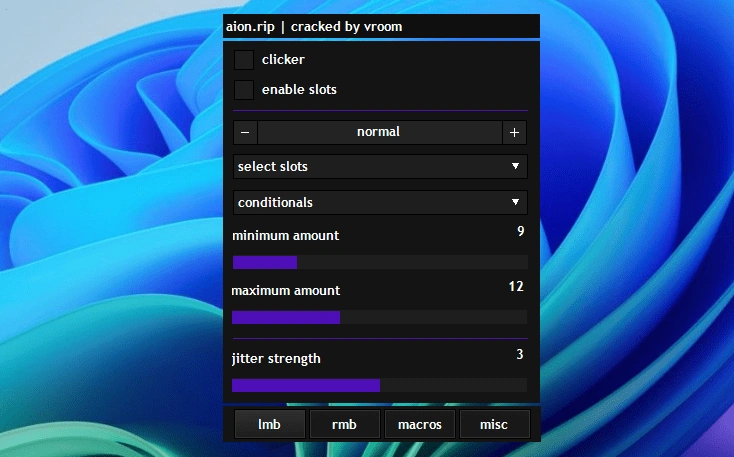Click the maximum amount label
The image size is (734, 457).
[x=286, y=291]
